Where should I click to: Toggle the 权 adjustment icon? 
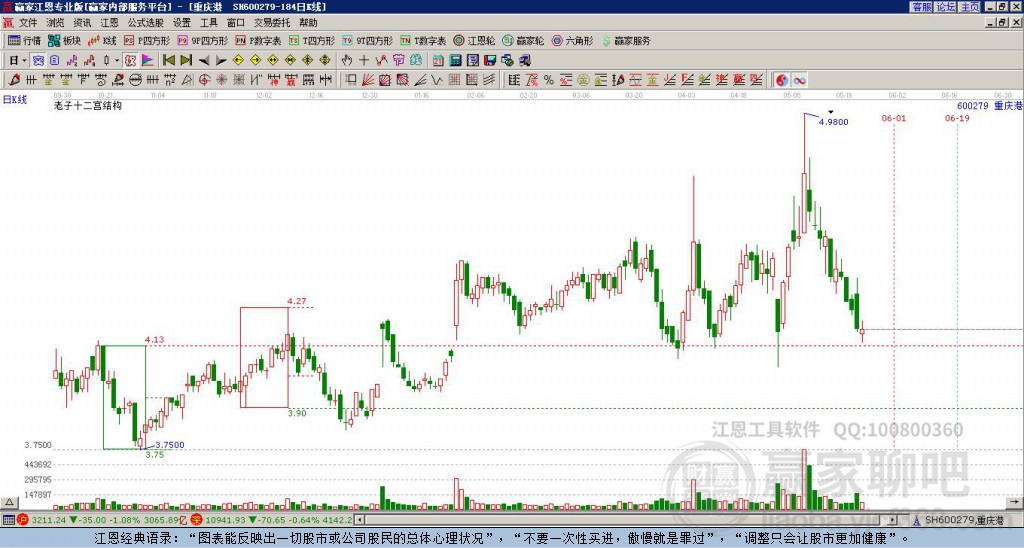[130, 60]
